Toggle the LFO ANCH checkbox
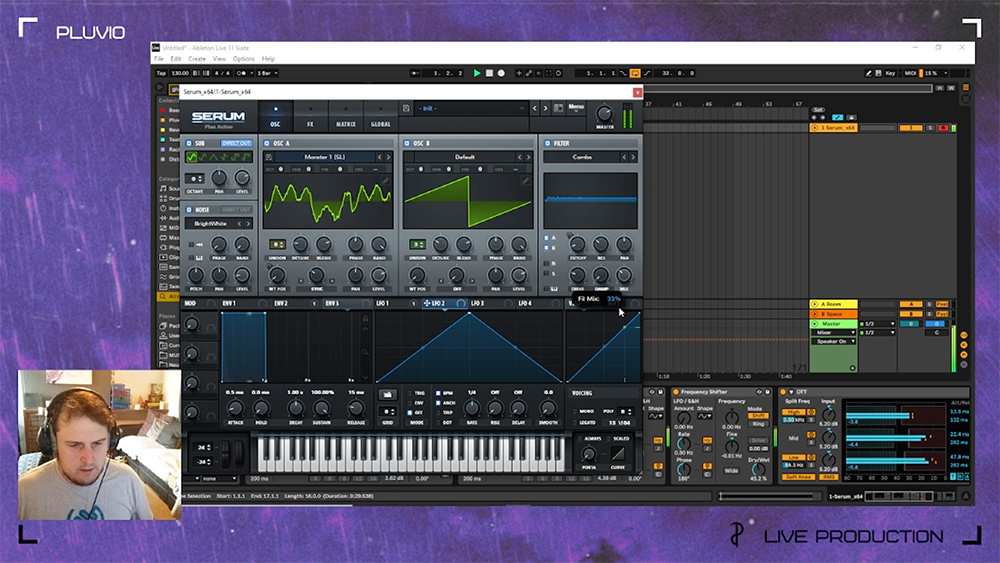 point(438,403)
